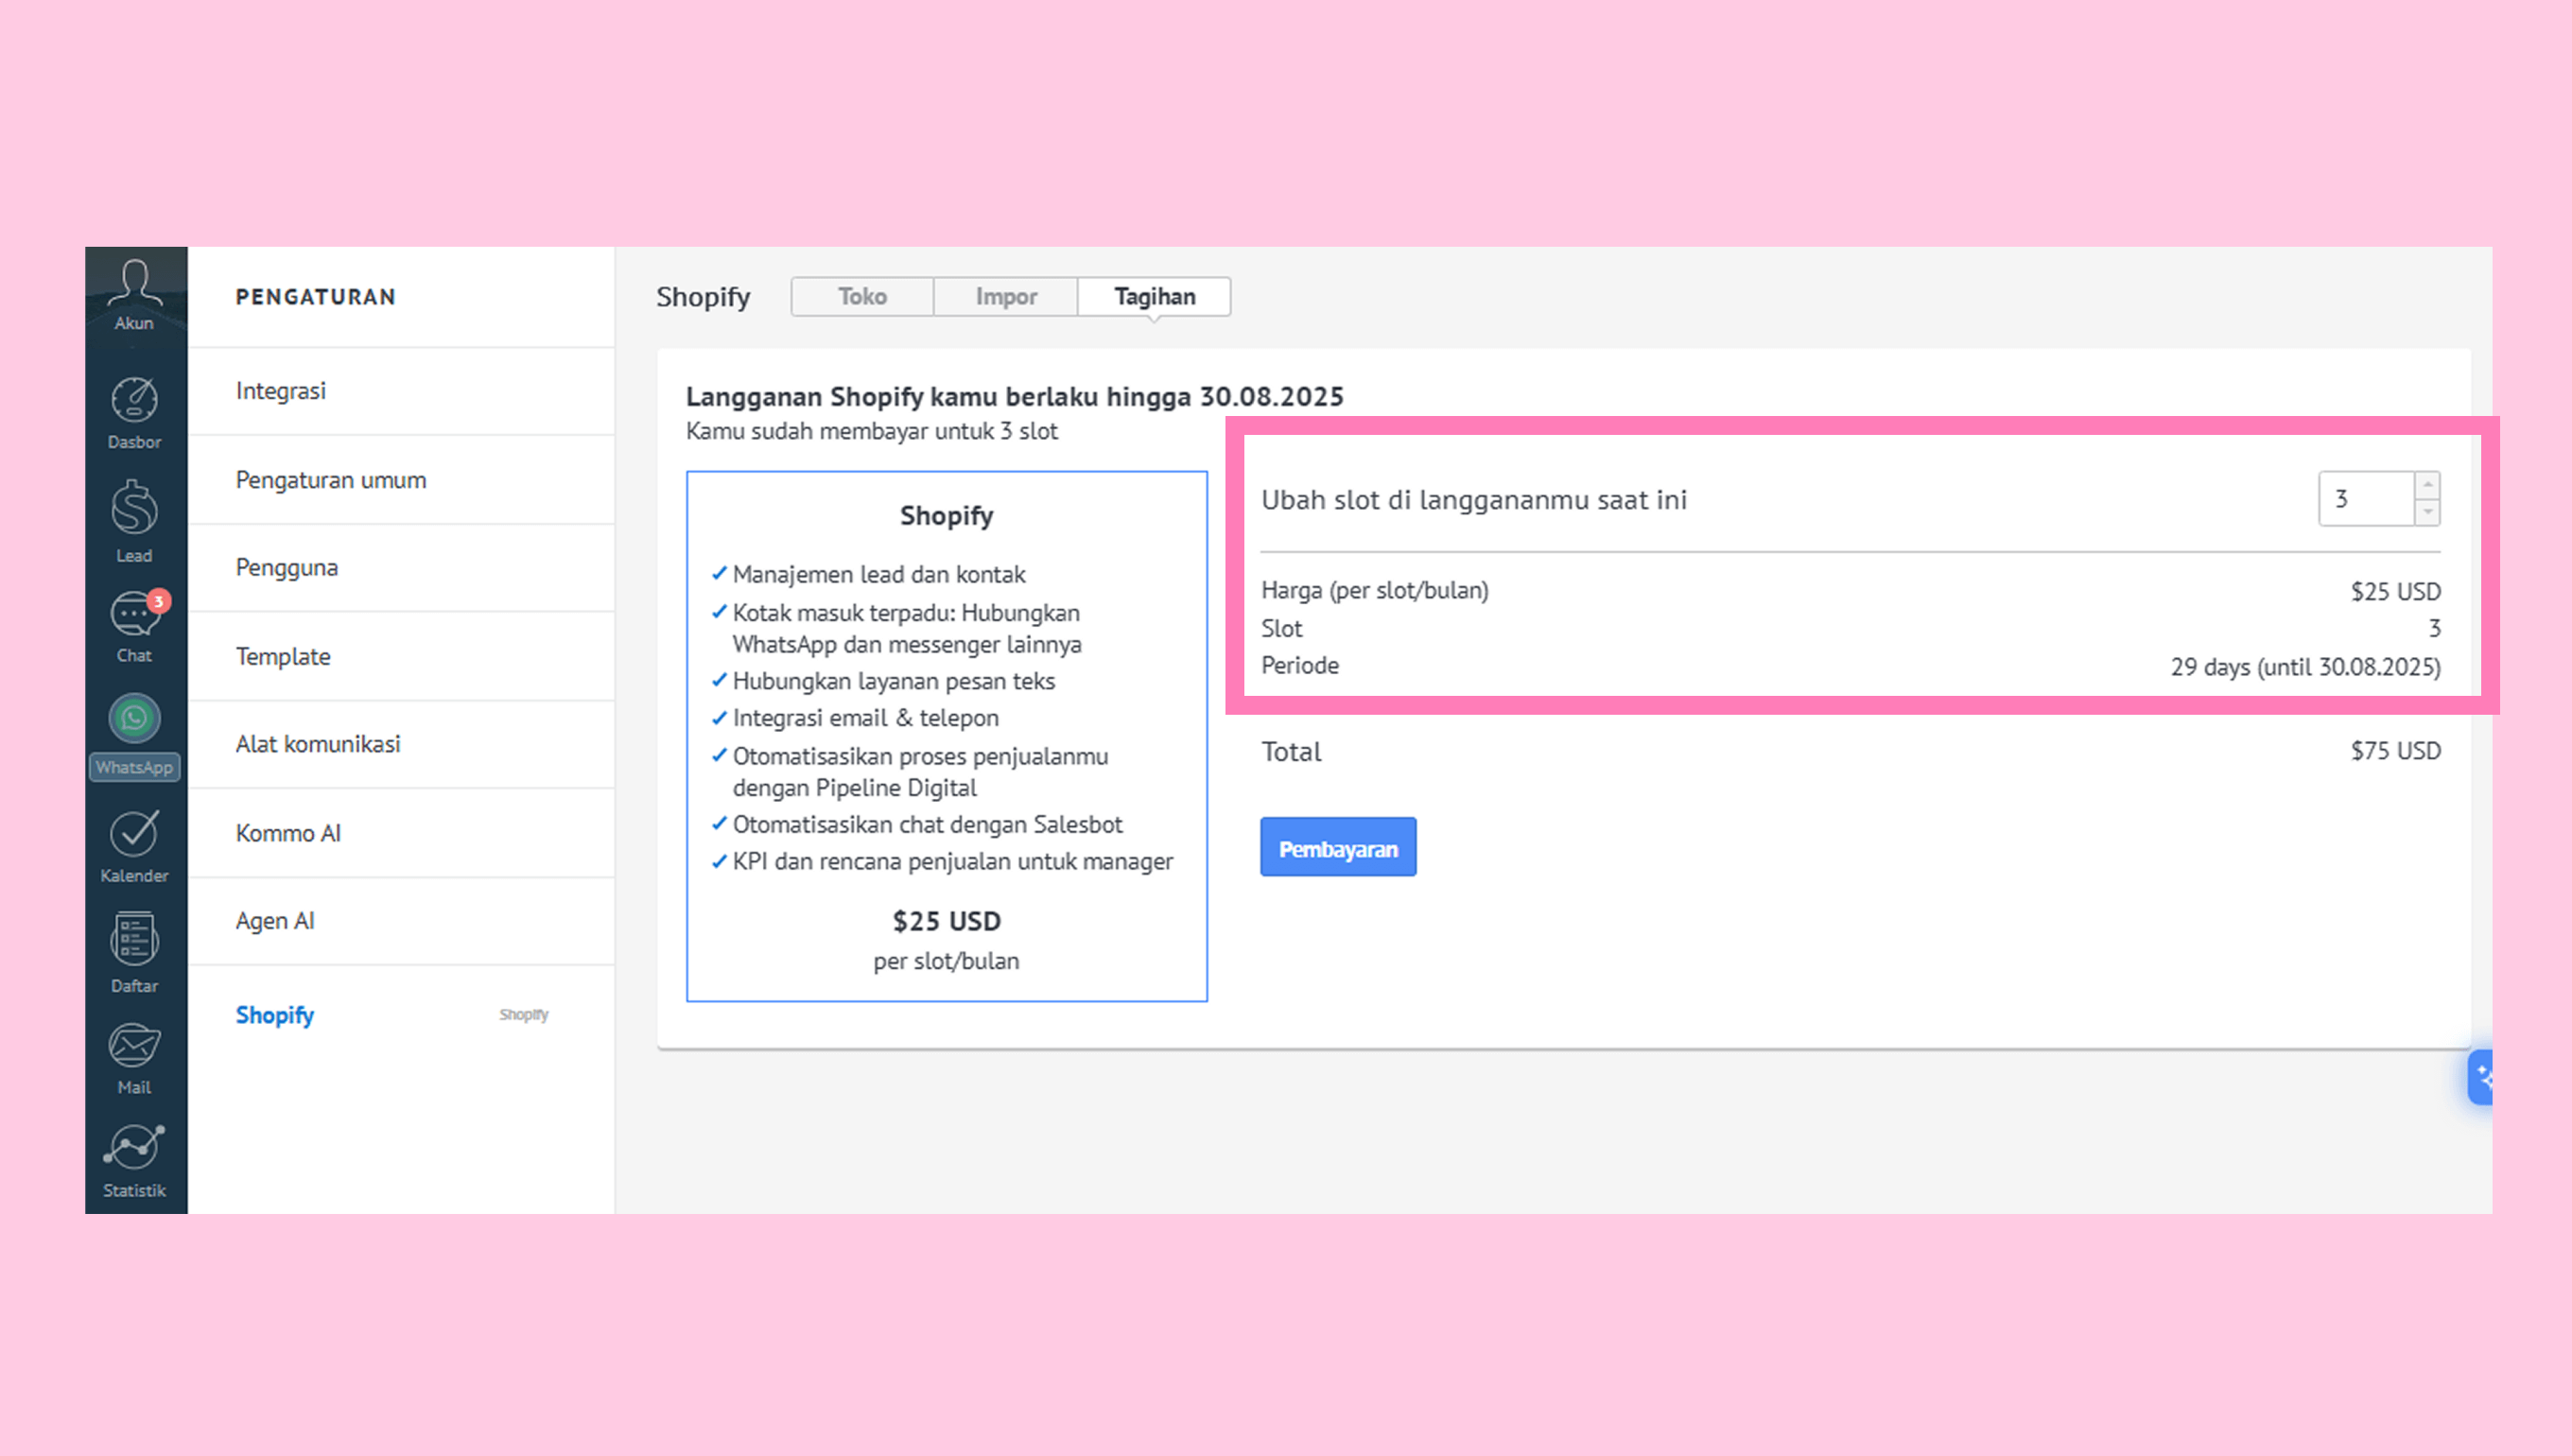This screenshot has height=1456, width=2572.
Task: Click 'Kamu sudah membayar untuk 3 slot'
Action: (x=871, y=432)
